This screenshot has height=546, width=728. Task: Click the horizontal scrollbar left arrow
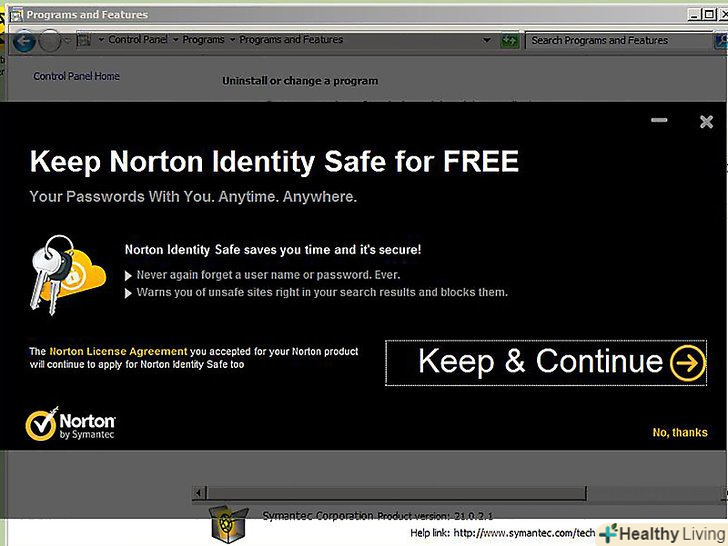click(199, 493)
